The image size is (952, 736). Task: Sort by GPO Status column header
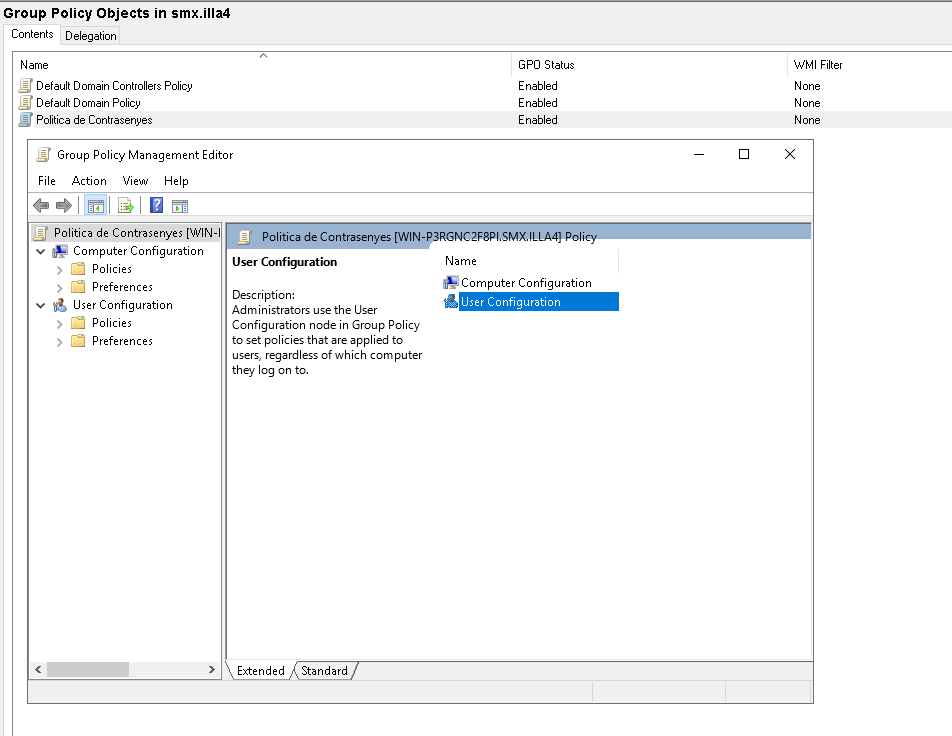546,65
